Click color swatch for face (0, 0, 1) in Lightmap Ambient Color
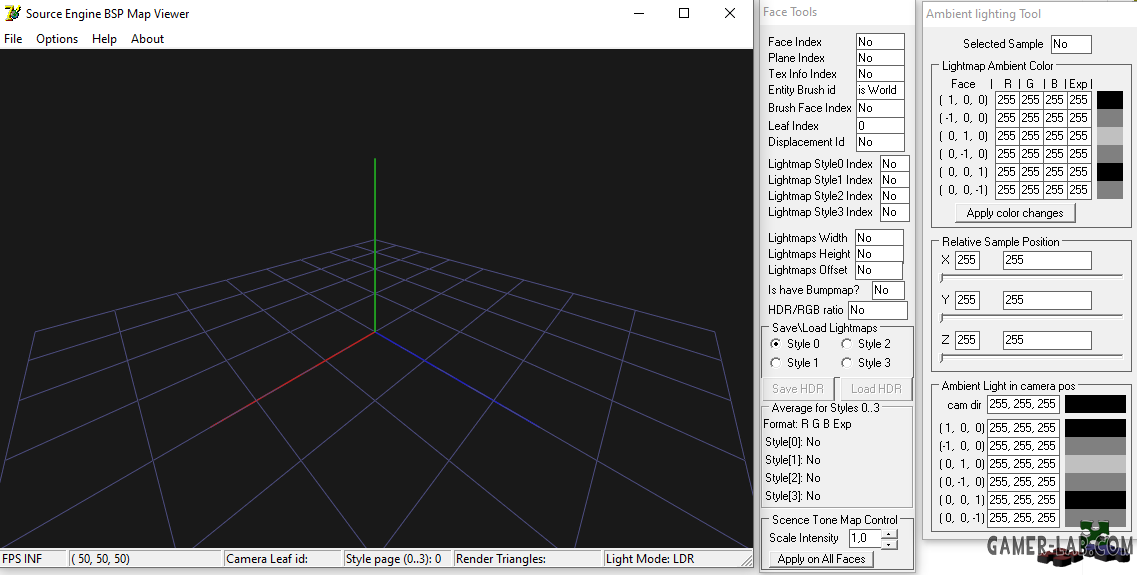1137x575 pixels. pos(1109,172)
